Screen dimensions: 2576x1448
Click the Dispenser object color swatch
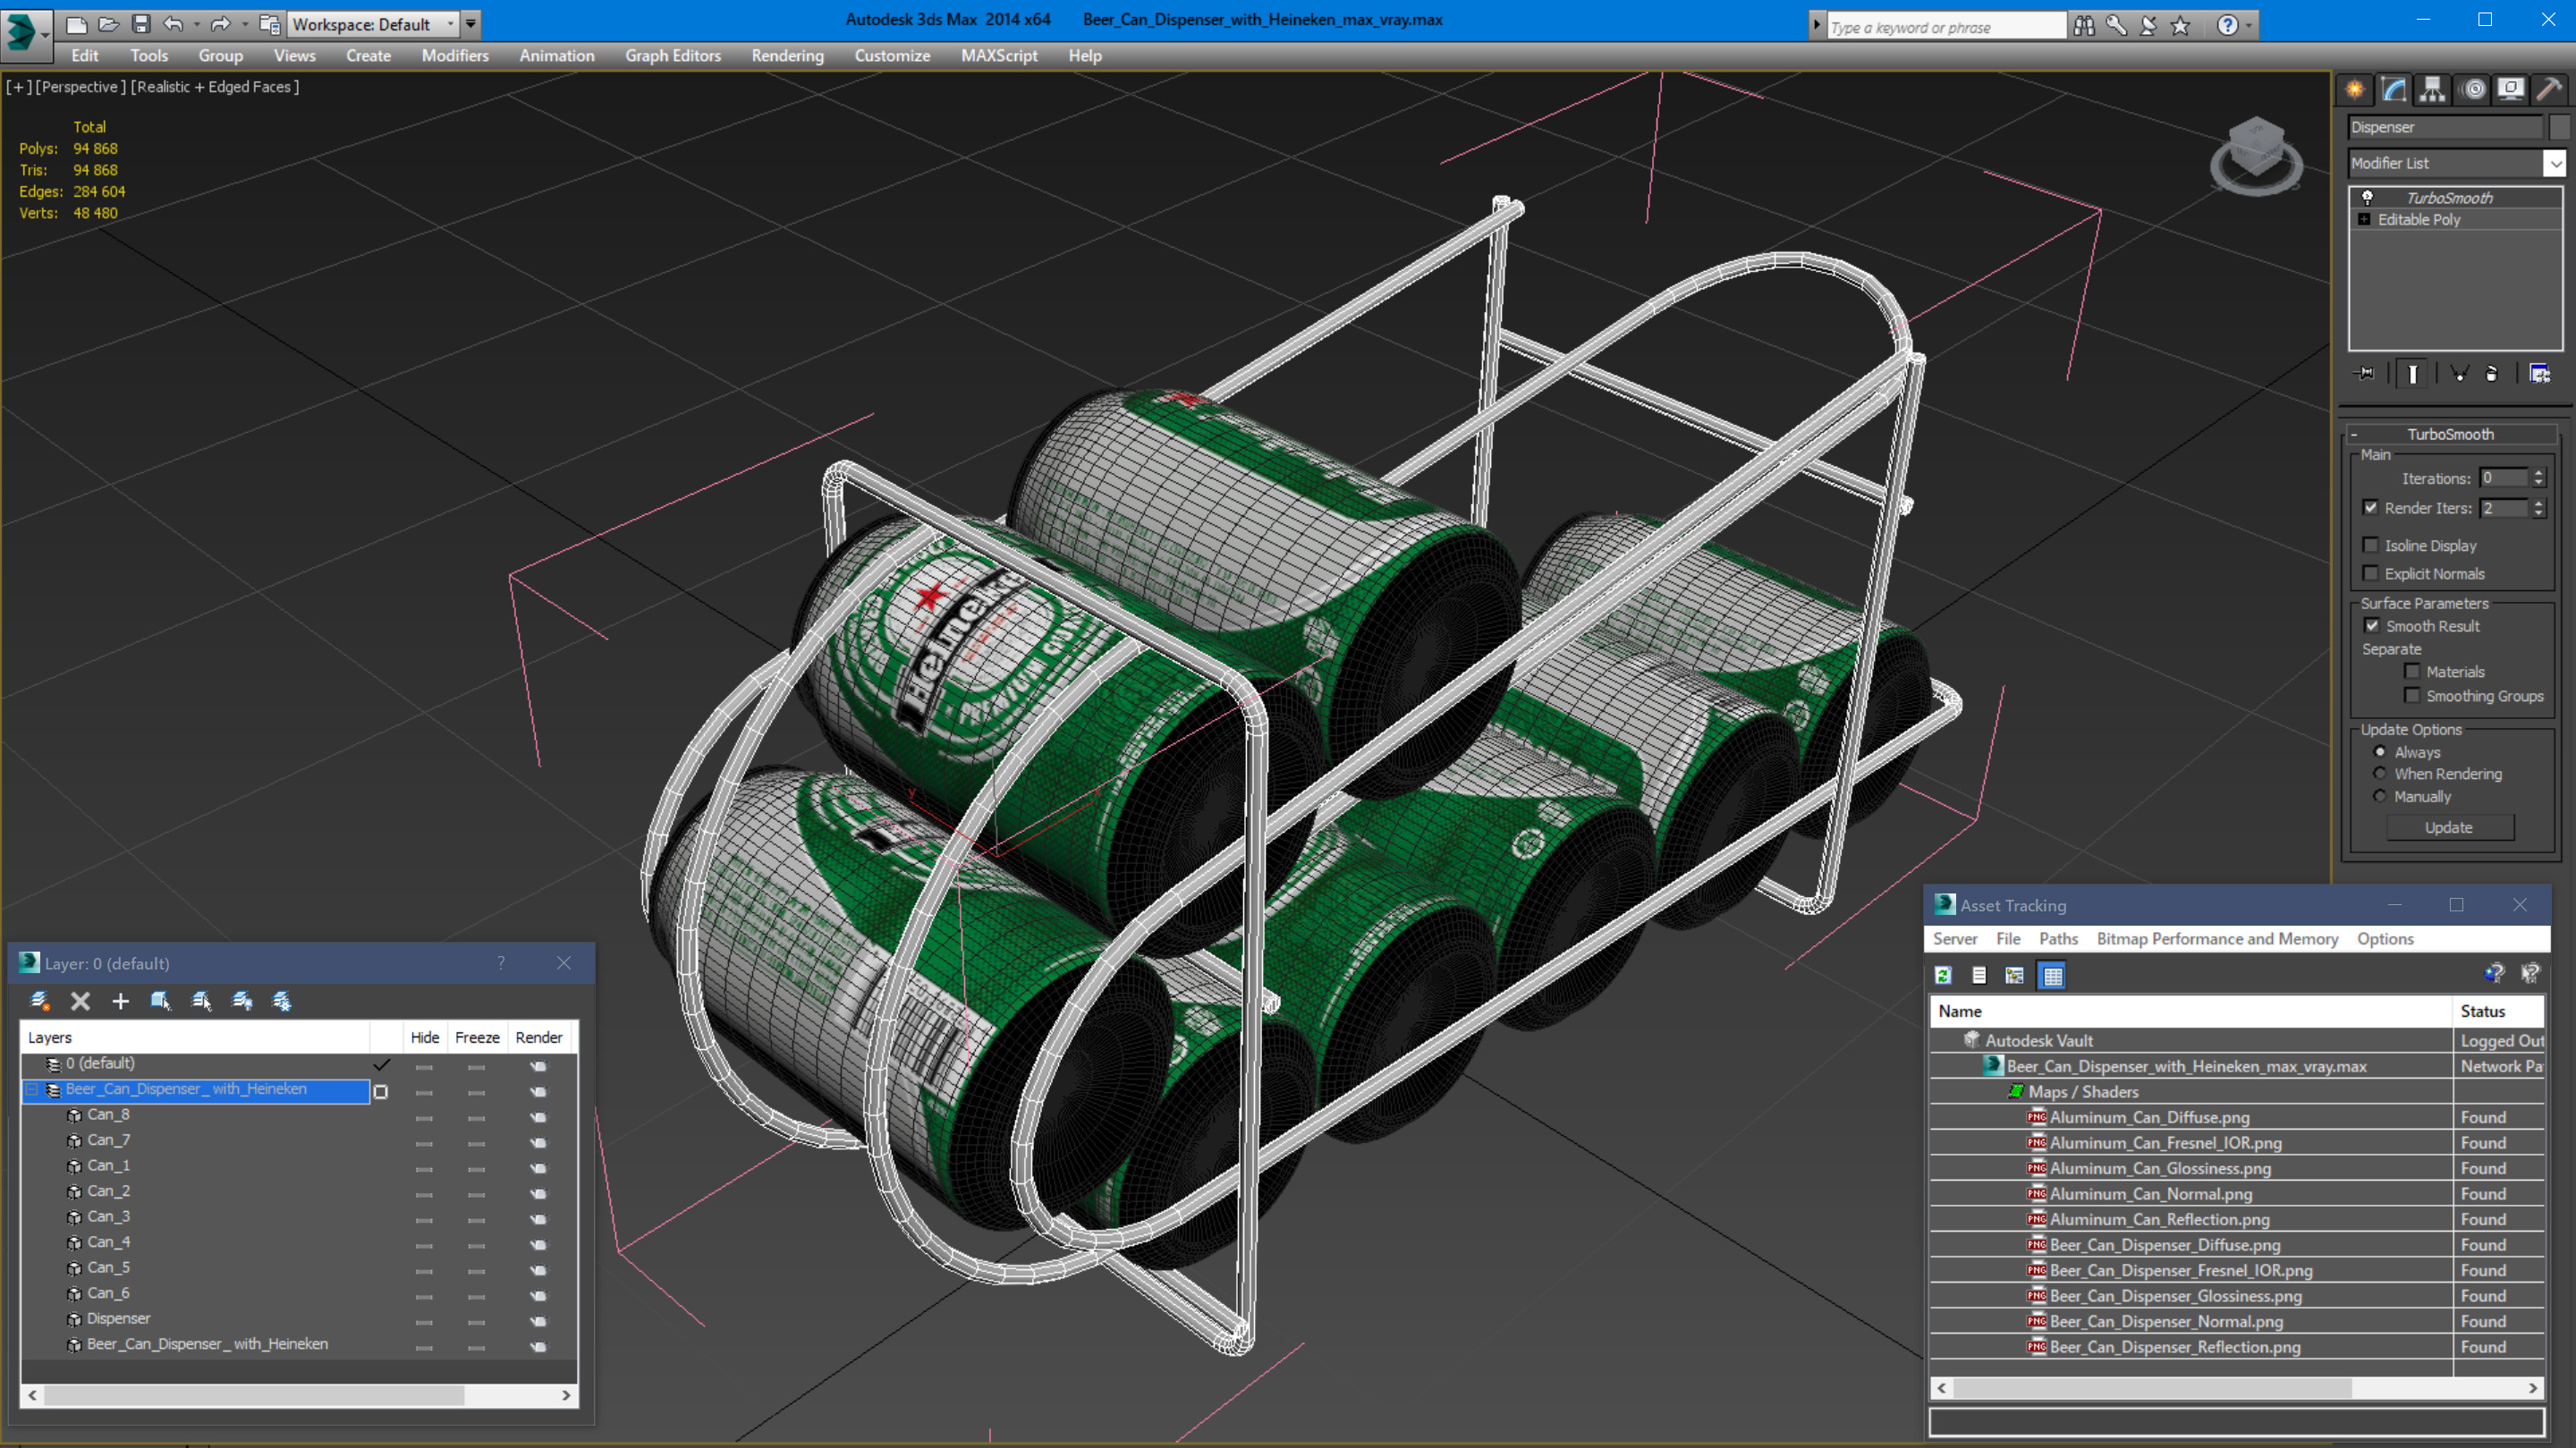point(2559,127)
